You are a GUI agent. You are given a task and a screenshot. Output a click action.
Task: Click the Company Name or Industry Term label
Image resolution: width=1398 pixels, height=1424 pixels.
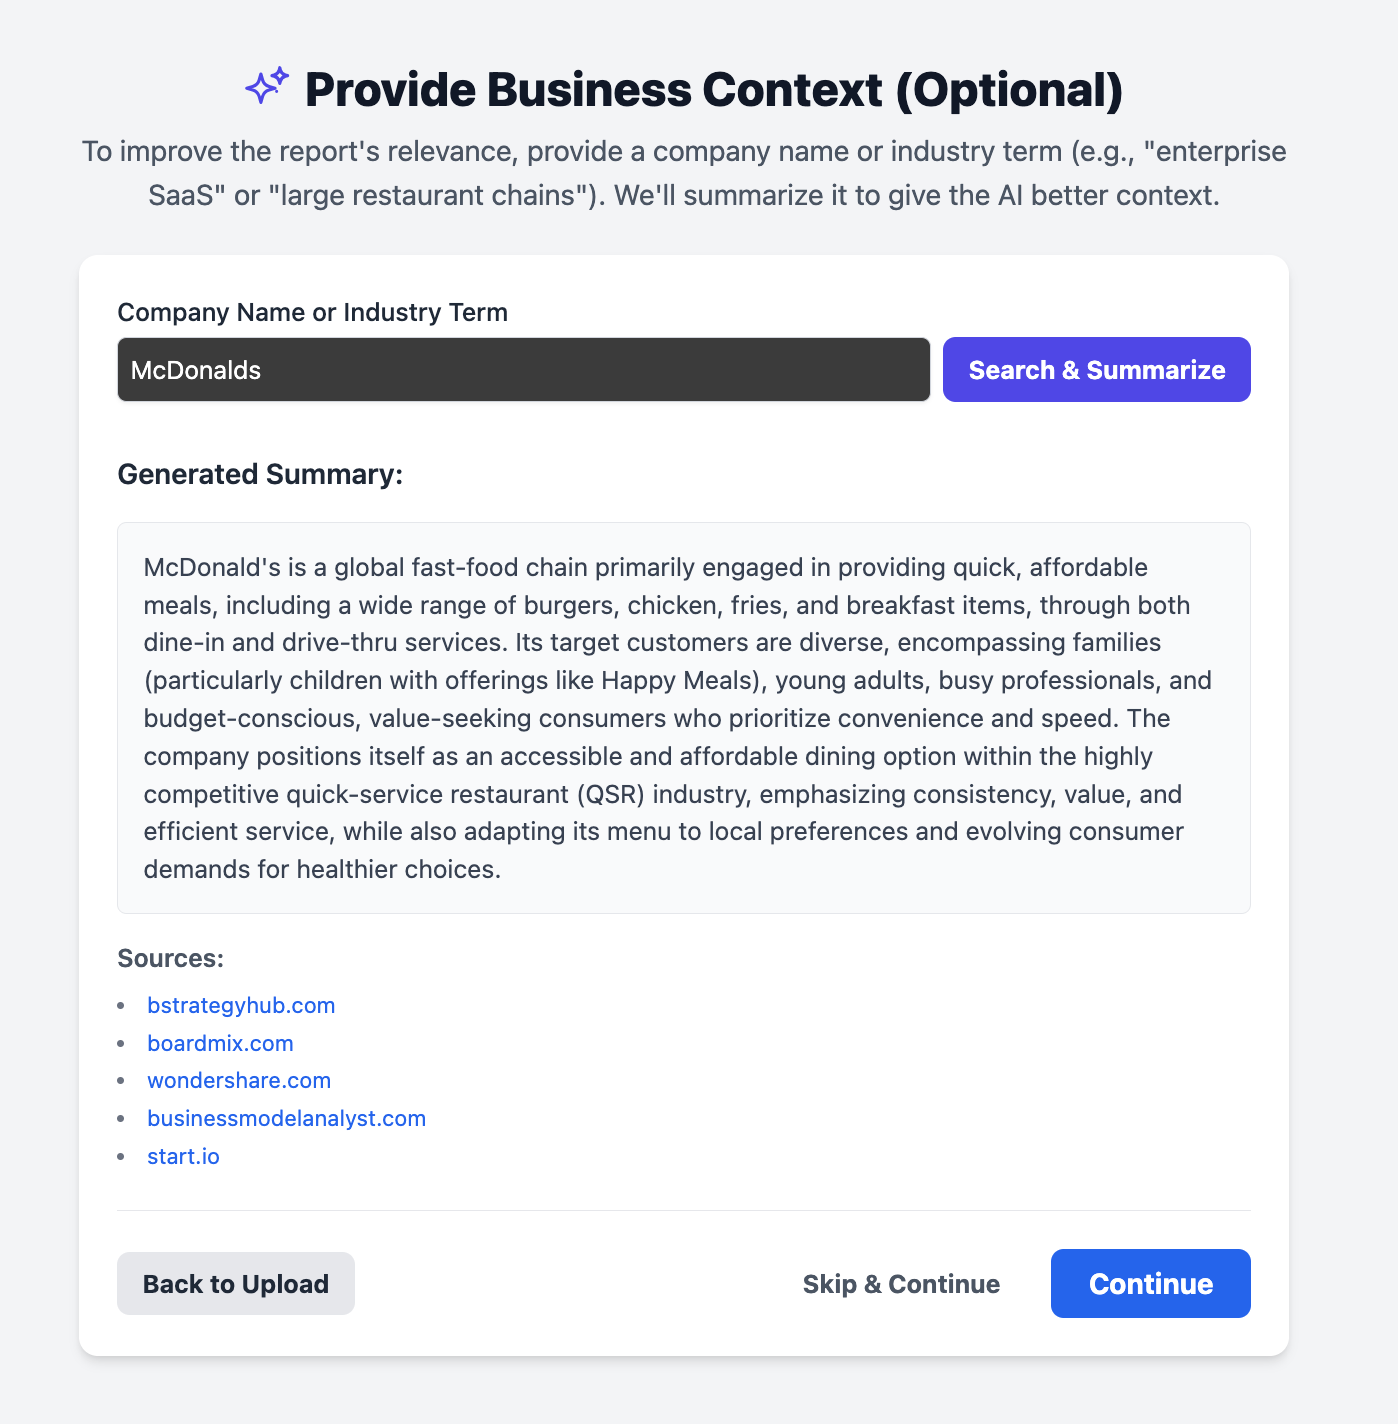click(312, 312)
